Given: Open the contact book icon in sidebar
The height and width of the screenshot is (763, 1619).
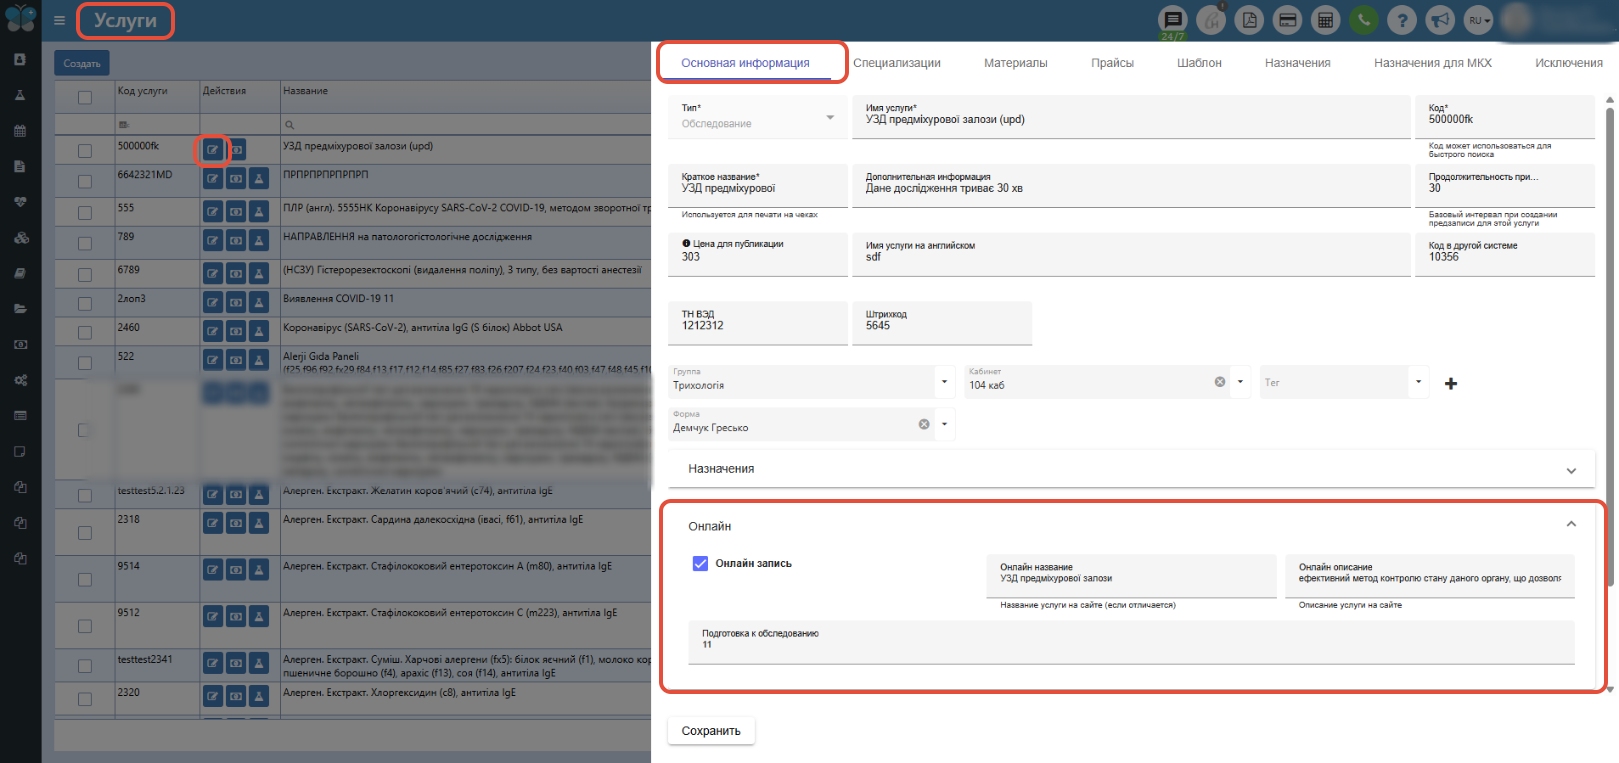Looking at the screenshot, I should [20, 59].
